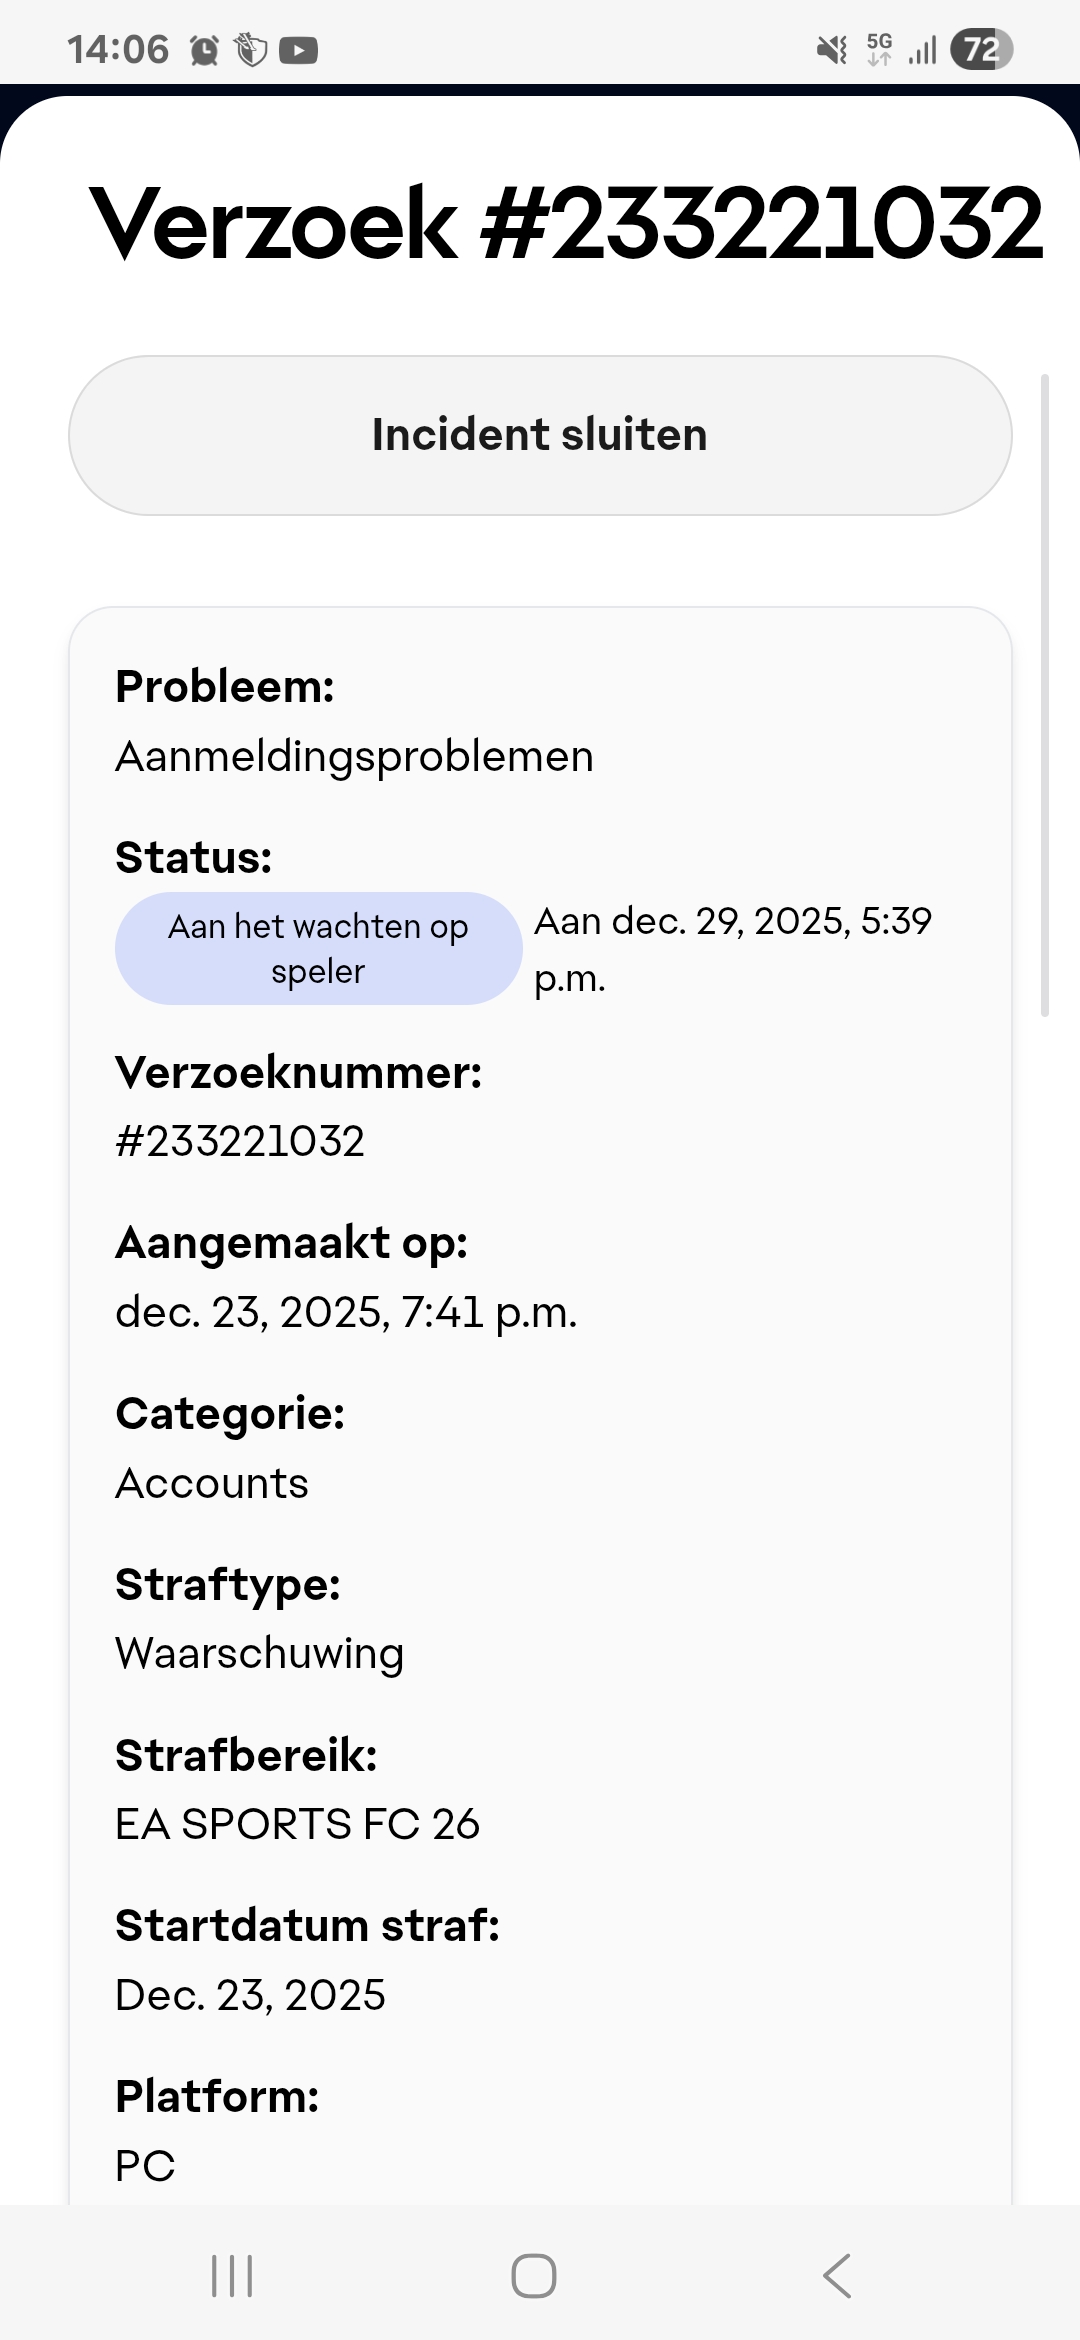Tap the 'Aan het wachten op speler' status badge

coord(318,948)
